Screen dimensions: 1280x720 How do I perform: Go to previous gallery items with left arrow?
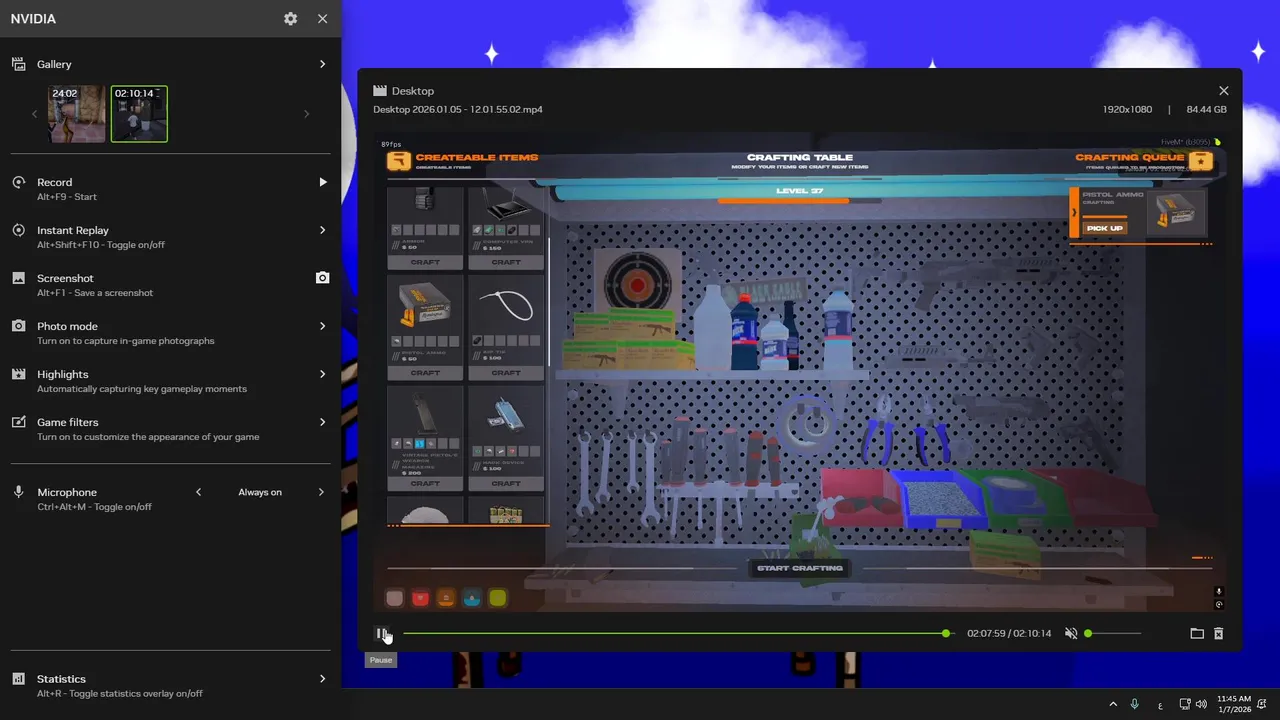[34, 114]
